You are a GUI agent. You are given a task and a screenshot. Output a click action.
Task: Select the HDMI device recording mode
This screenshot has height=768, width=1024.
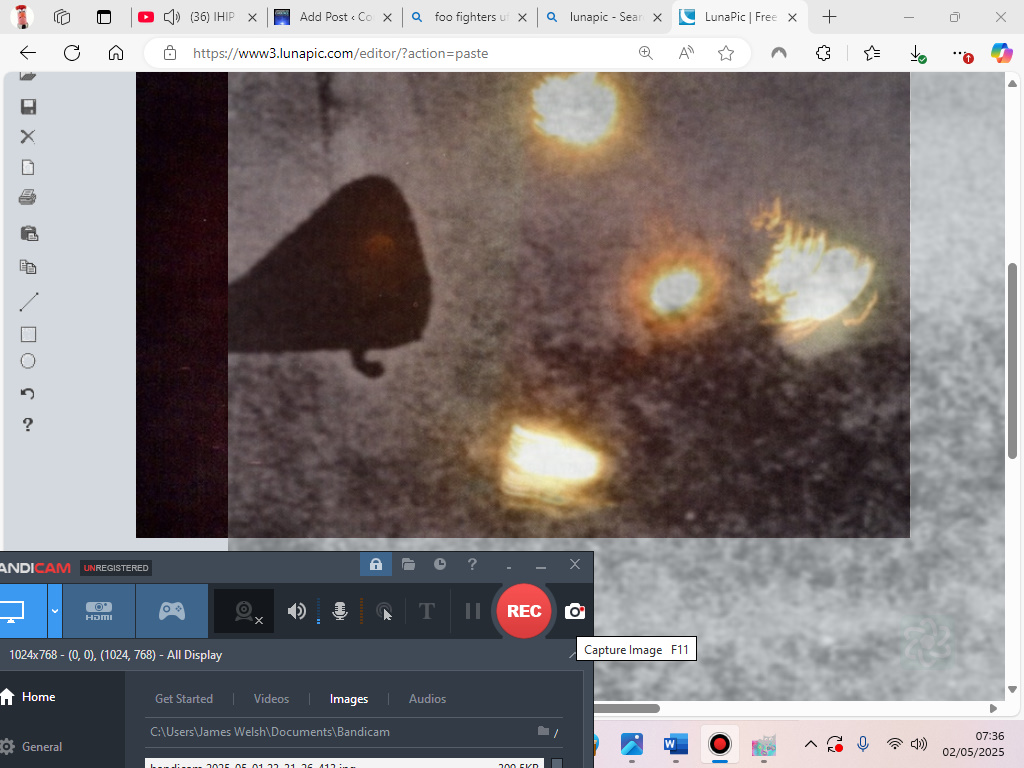pyautogui.click(x=99, y=611)
